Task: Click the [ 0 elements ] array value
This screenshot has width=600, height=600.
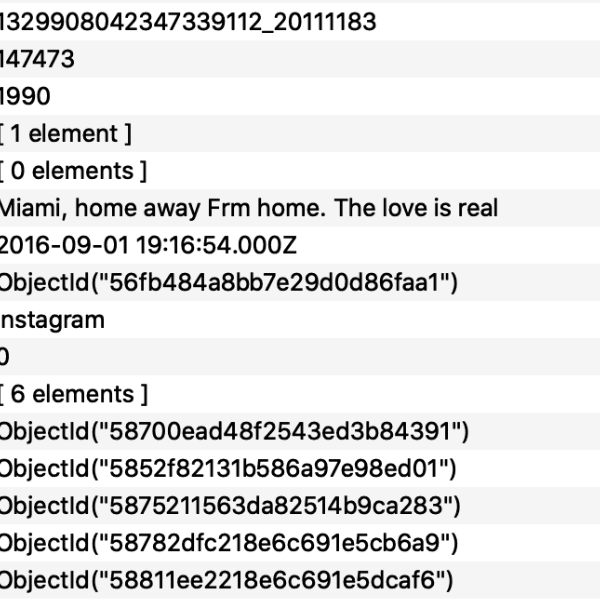Action: click(74, 171)
